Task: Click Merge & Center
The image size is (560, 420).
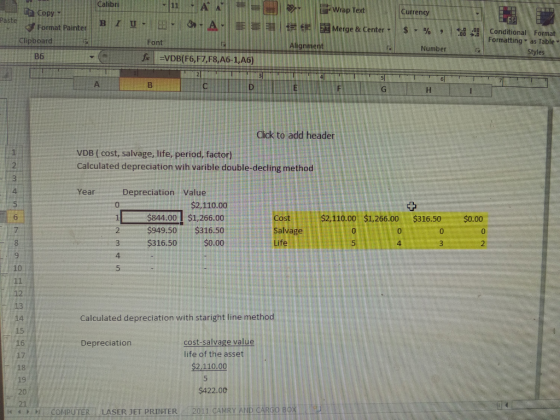Action: click(352, 29)
